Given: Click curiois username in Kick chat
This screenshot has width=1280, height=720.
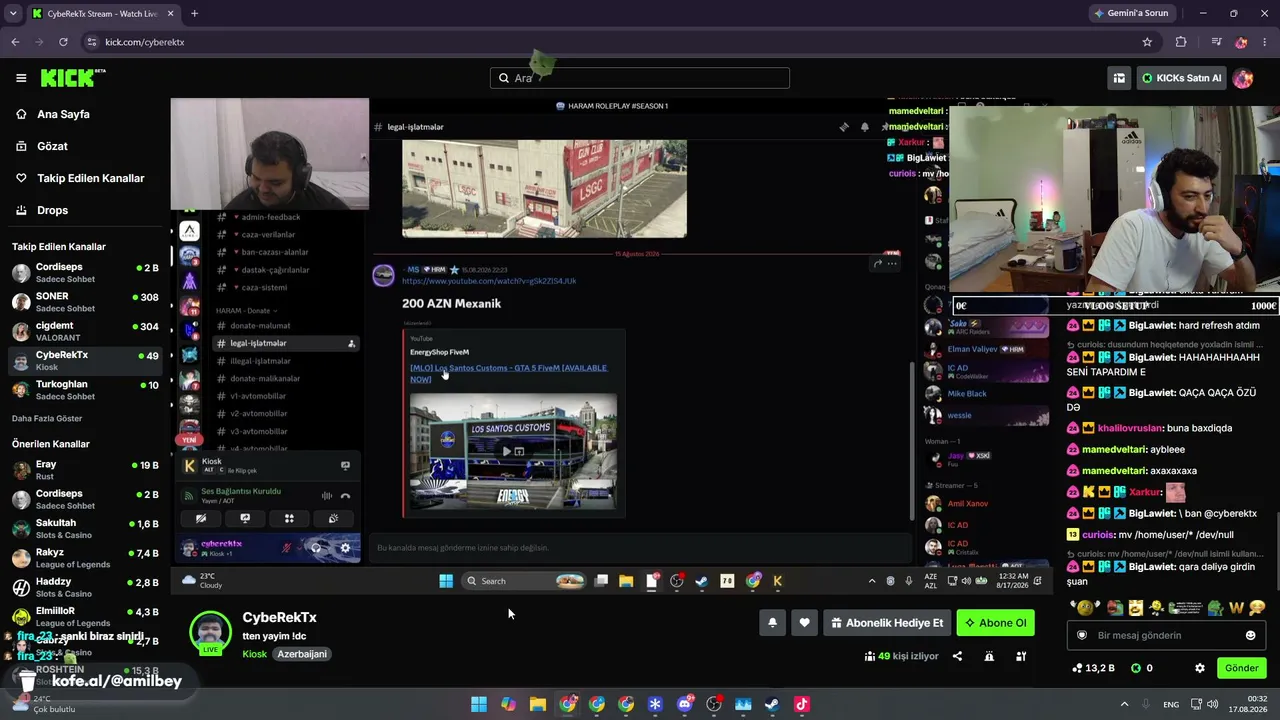Looking at the screenshot, I should point(1097,535).
